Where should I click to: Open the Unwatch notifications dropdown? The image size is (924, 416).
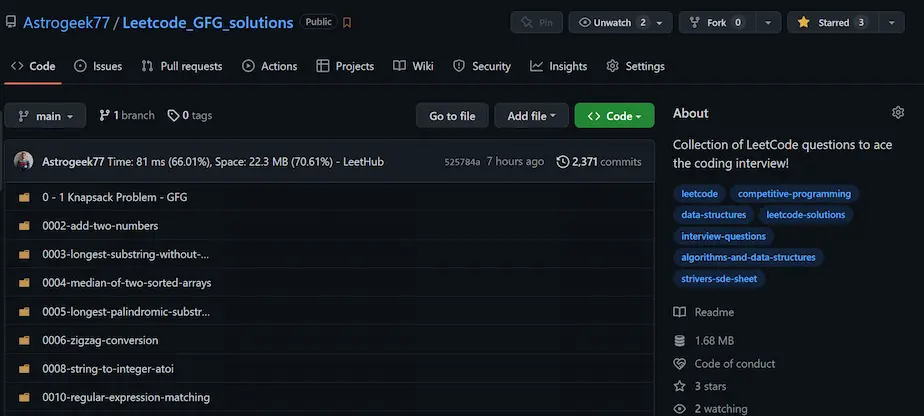[x=620, y=22]
